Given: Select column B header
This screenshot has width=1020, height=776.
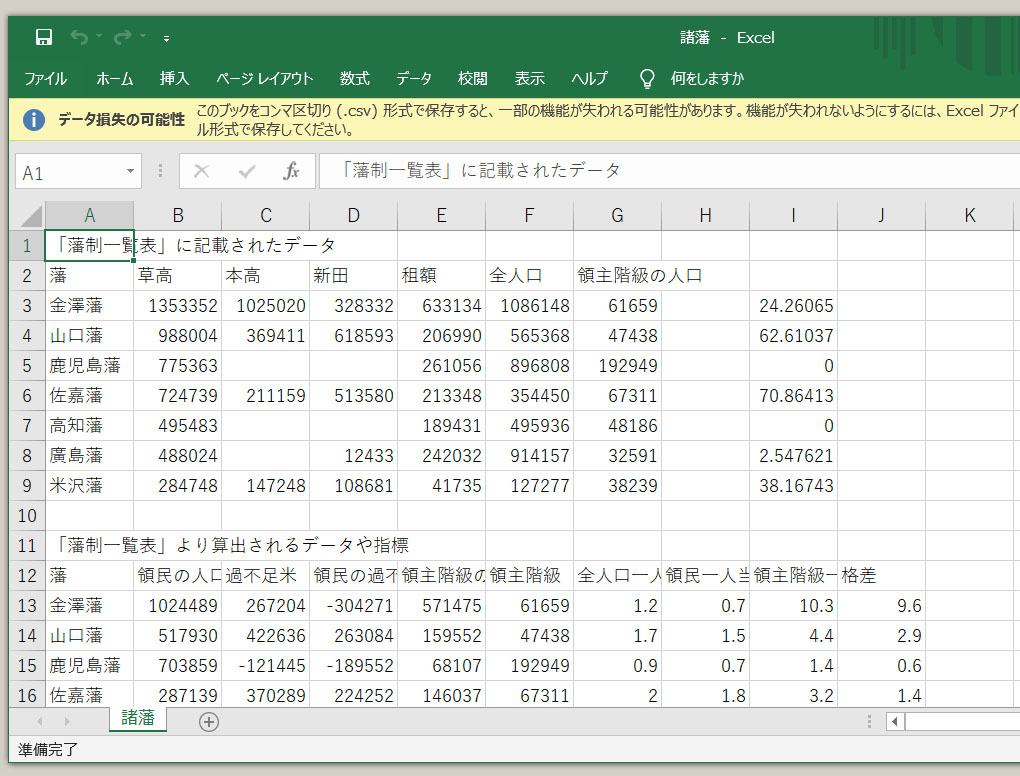Looking at the screenshot, I should [178, 215].
